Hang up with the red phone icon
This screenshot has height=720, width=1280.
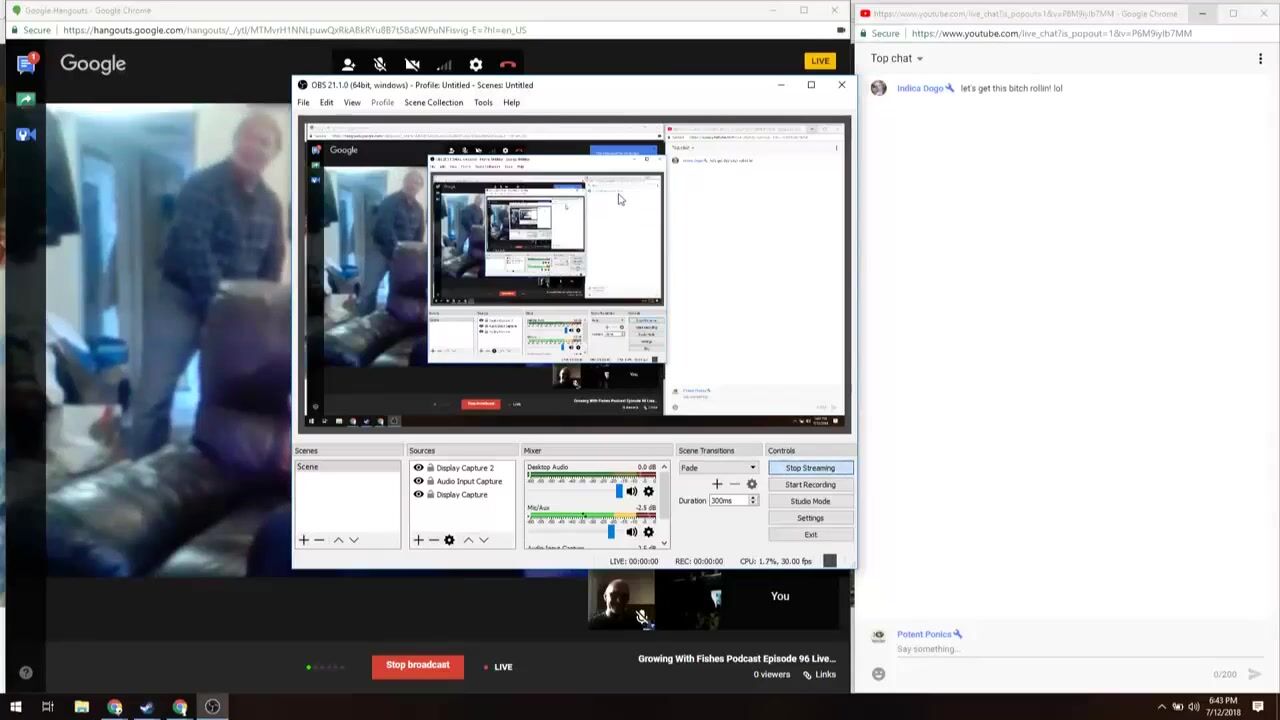click(x=508, y=65)
